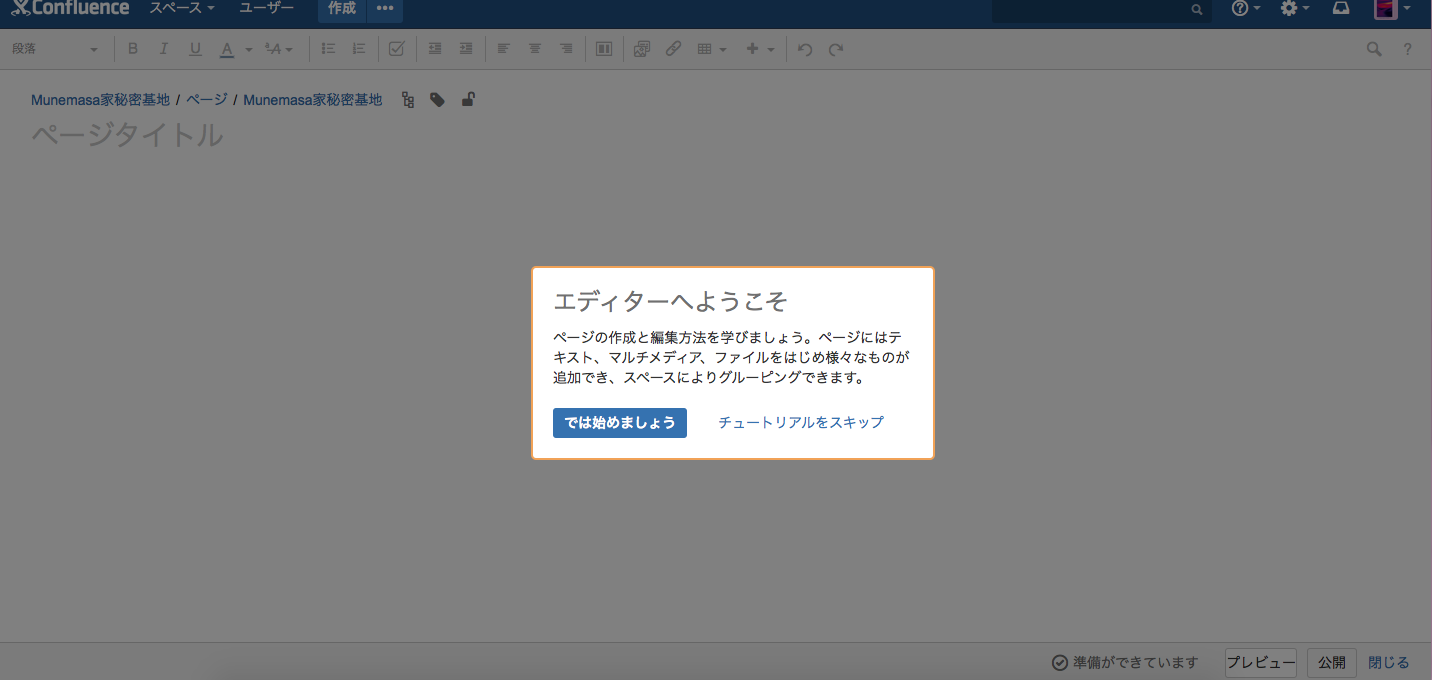Open the Confluence Spaces menu
Screen dimensions: 1432x680
coord(180,8)
